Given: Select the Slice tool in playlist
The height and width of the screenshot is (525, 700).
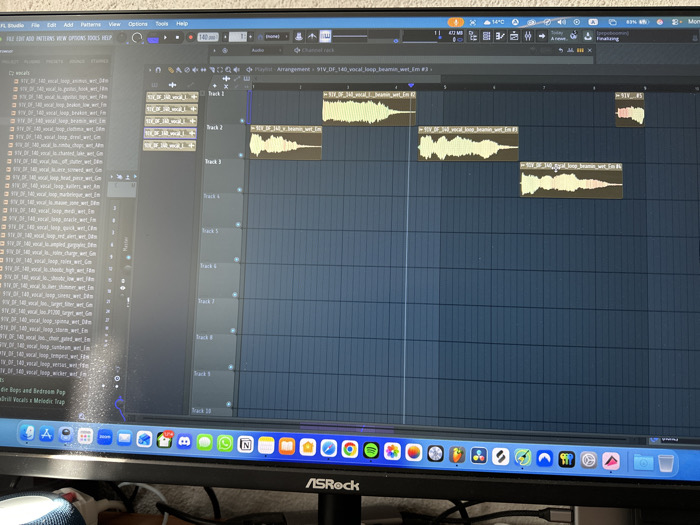Looking at the screenshot, I should click(x=212, y=70).
